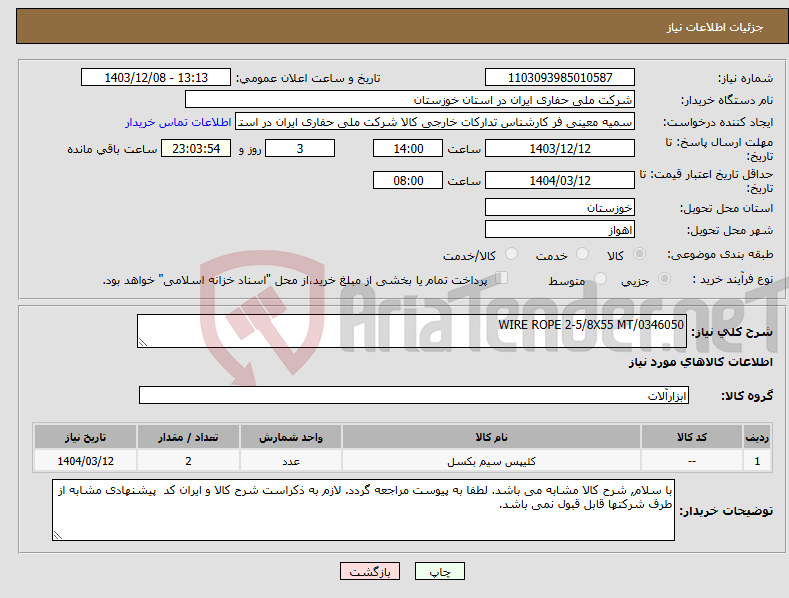Click the گروه کالا label
The image size is (789, 598).
pyautogui.click(x=747, y=396)
